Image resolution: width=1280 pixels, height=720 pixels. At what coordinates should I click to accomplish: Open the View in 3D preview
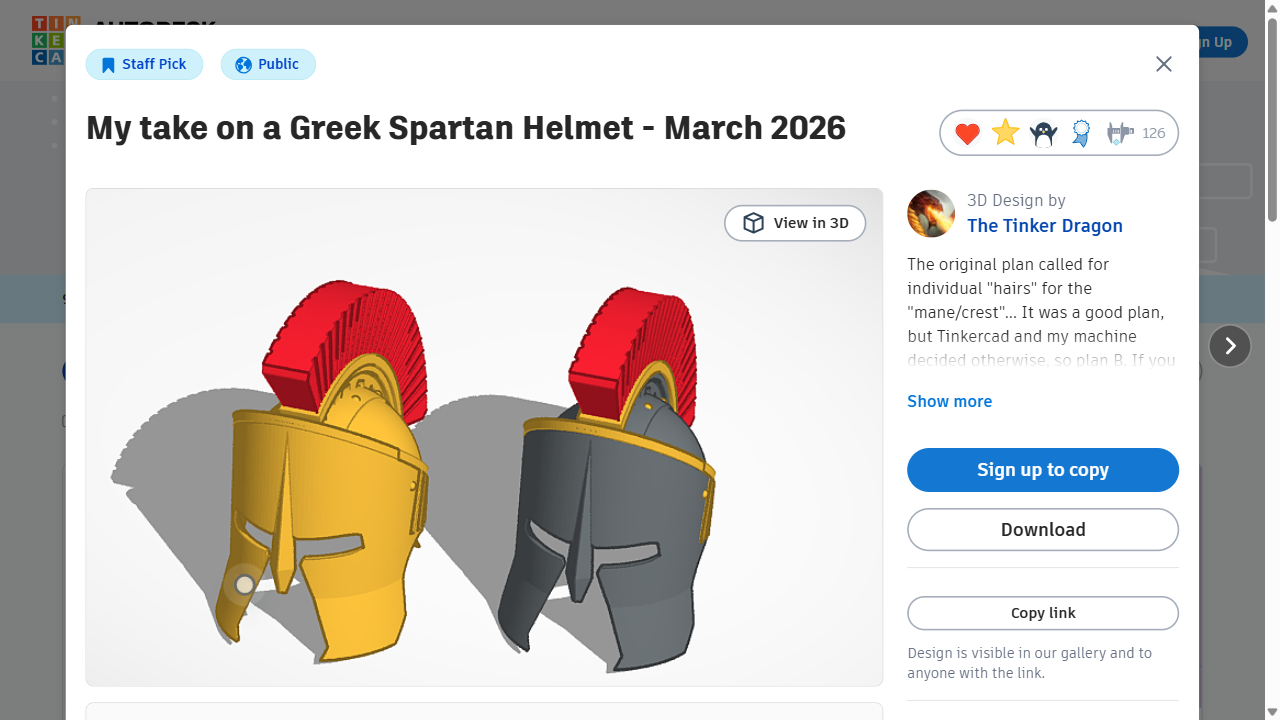point(795,222)
